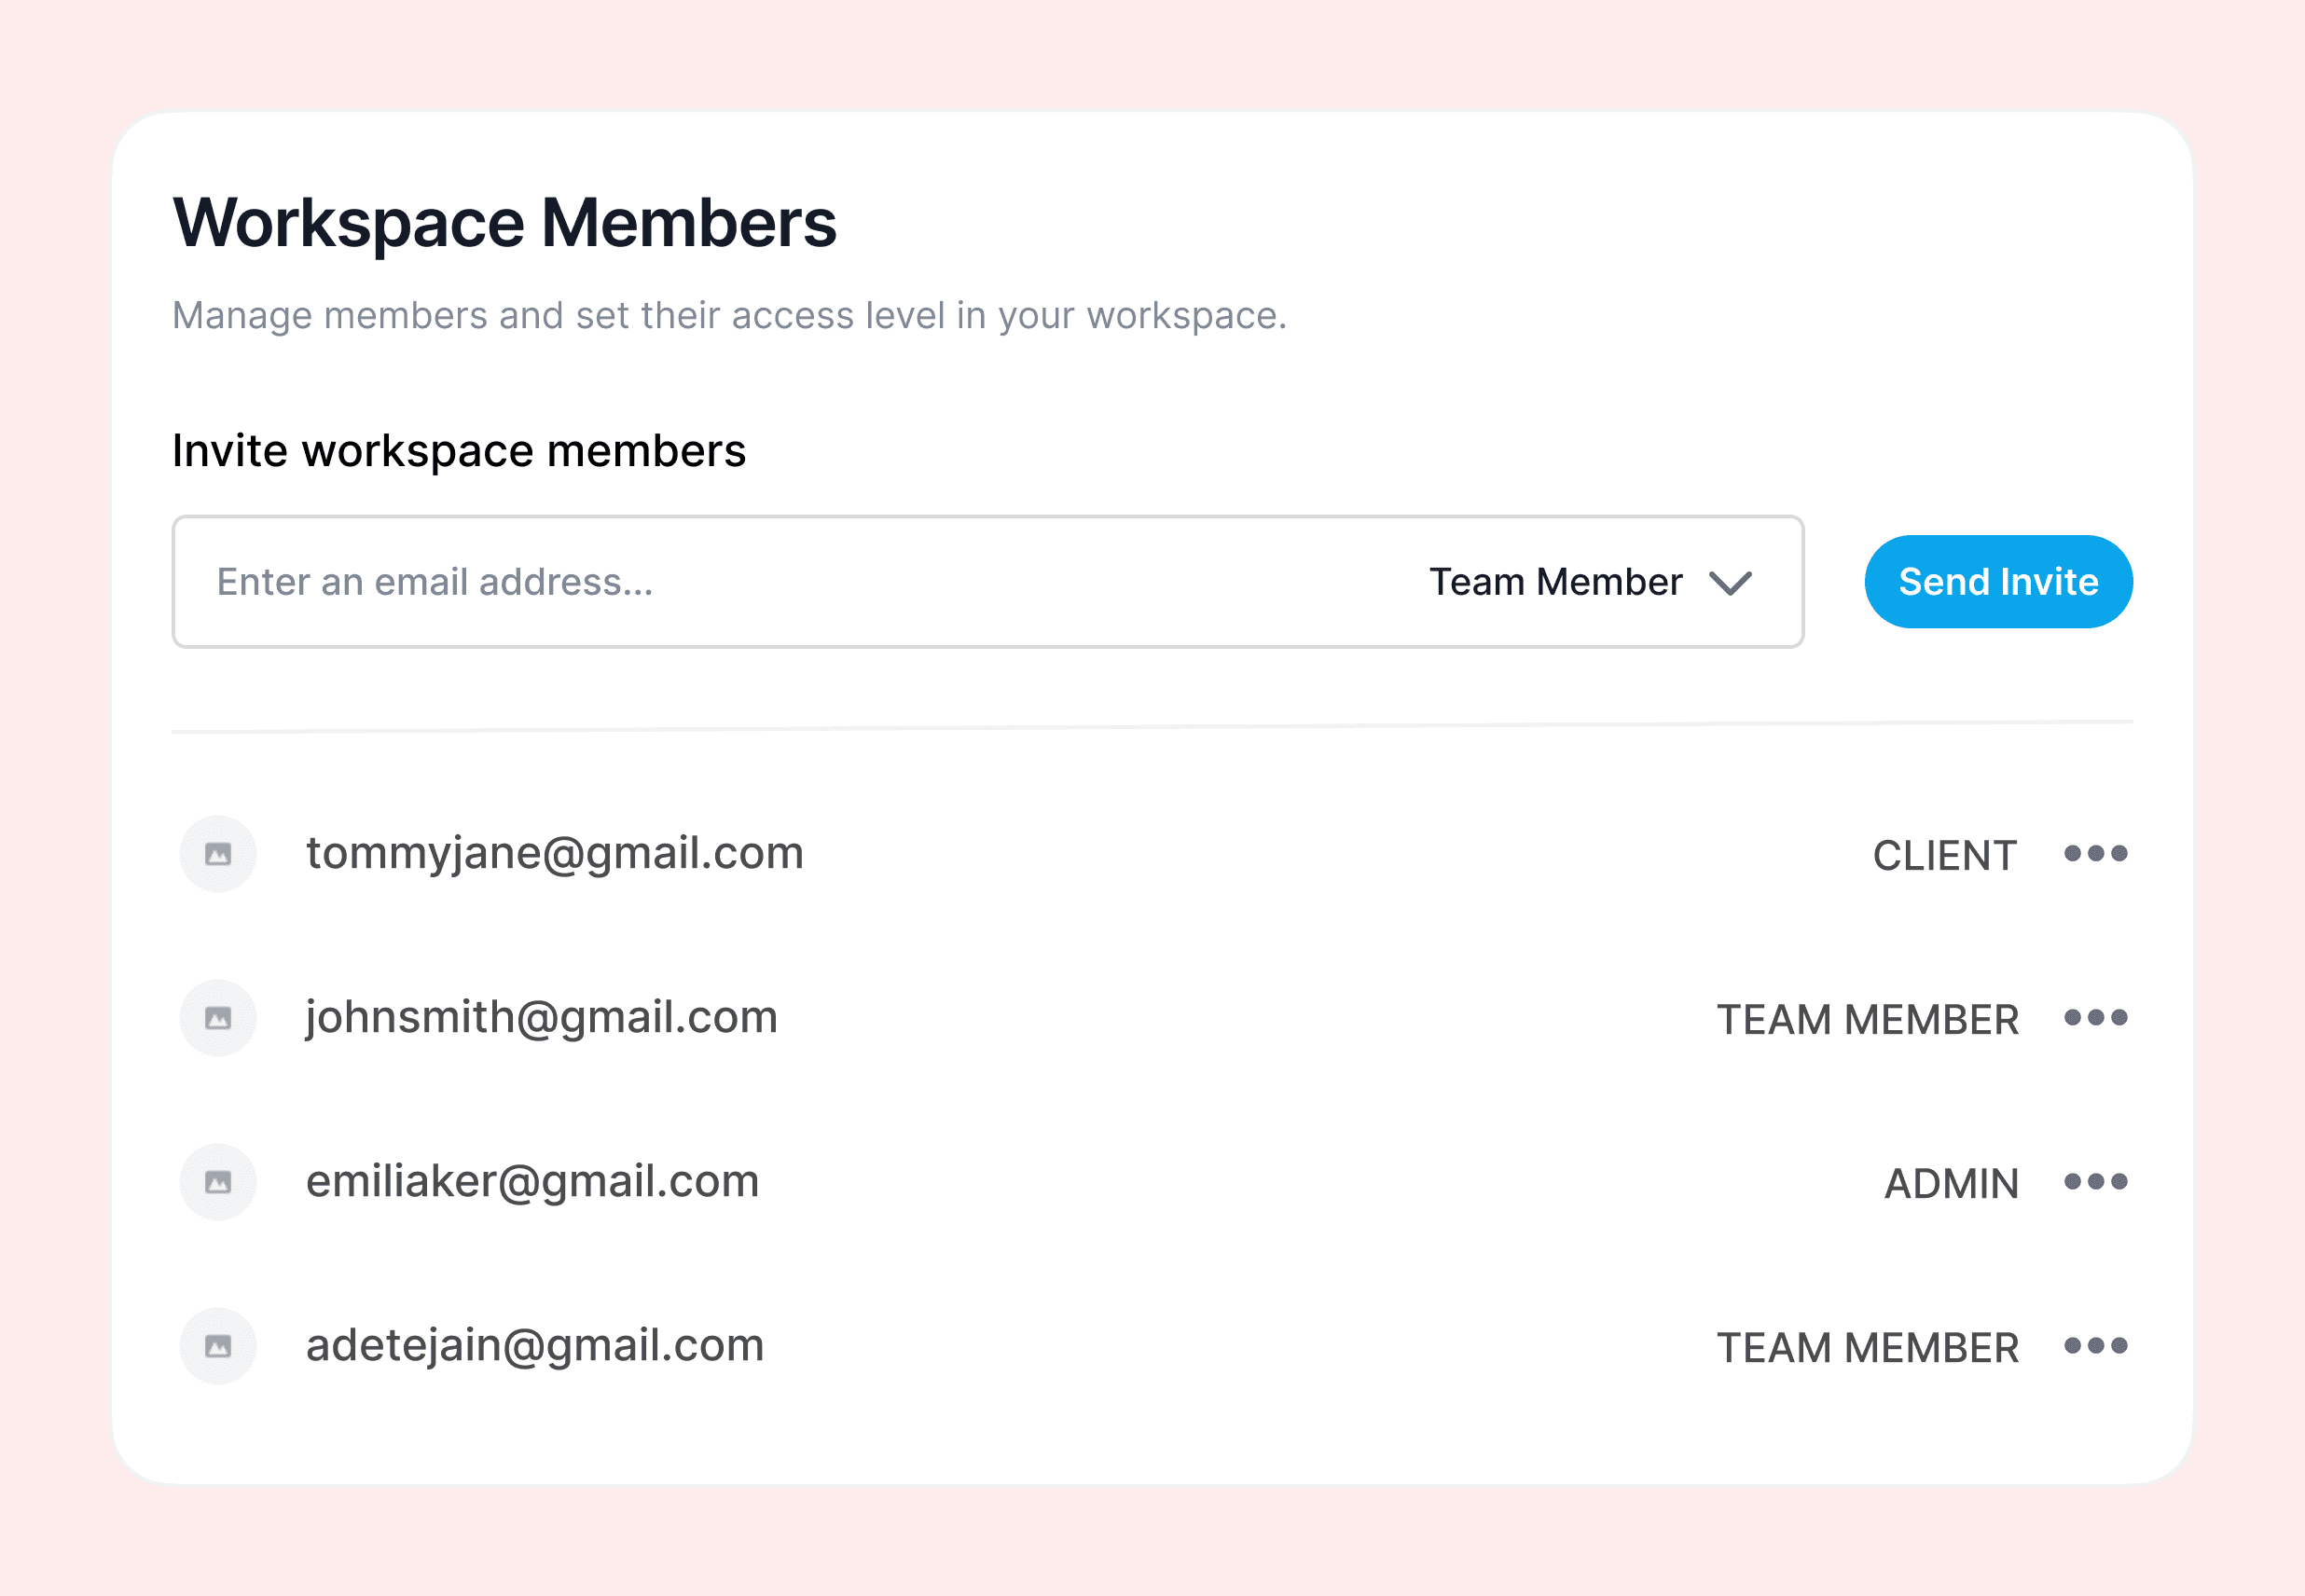Open three-dot menu for johnsmith@gmail.com

click(2095, 1017)
